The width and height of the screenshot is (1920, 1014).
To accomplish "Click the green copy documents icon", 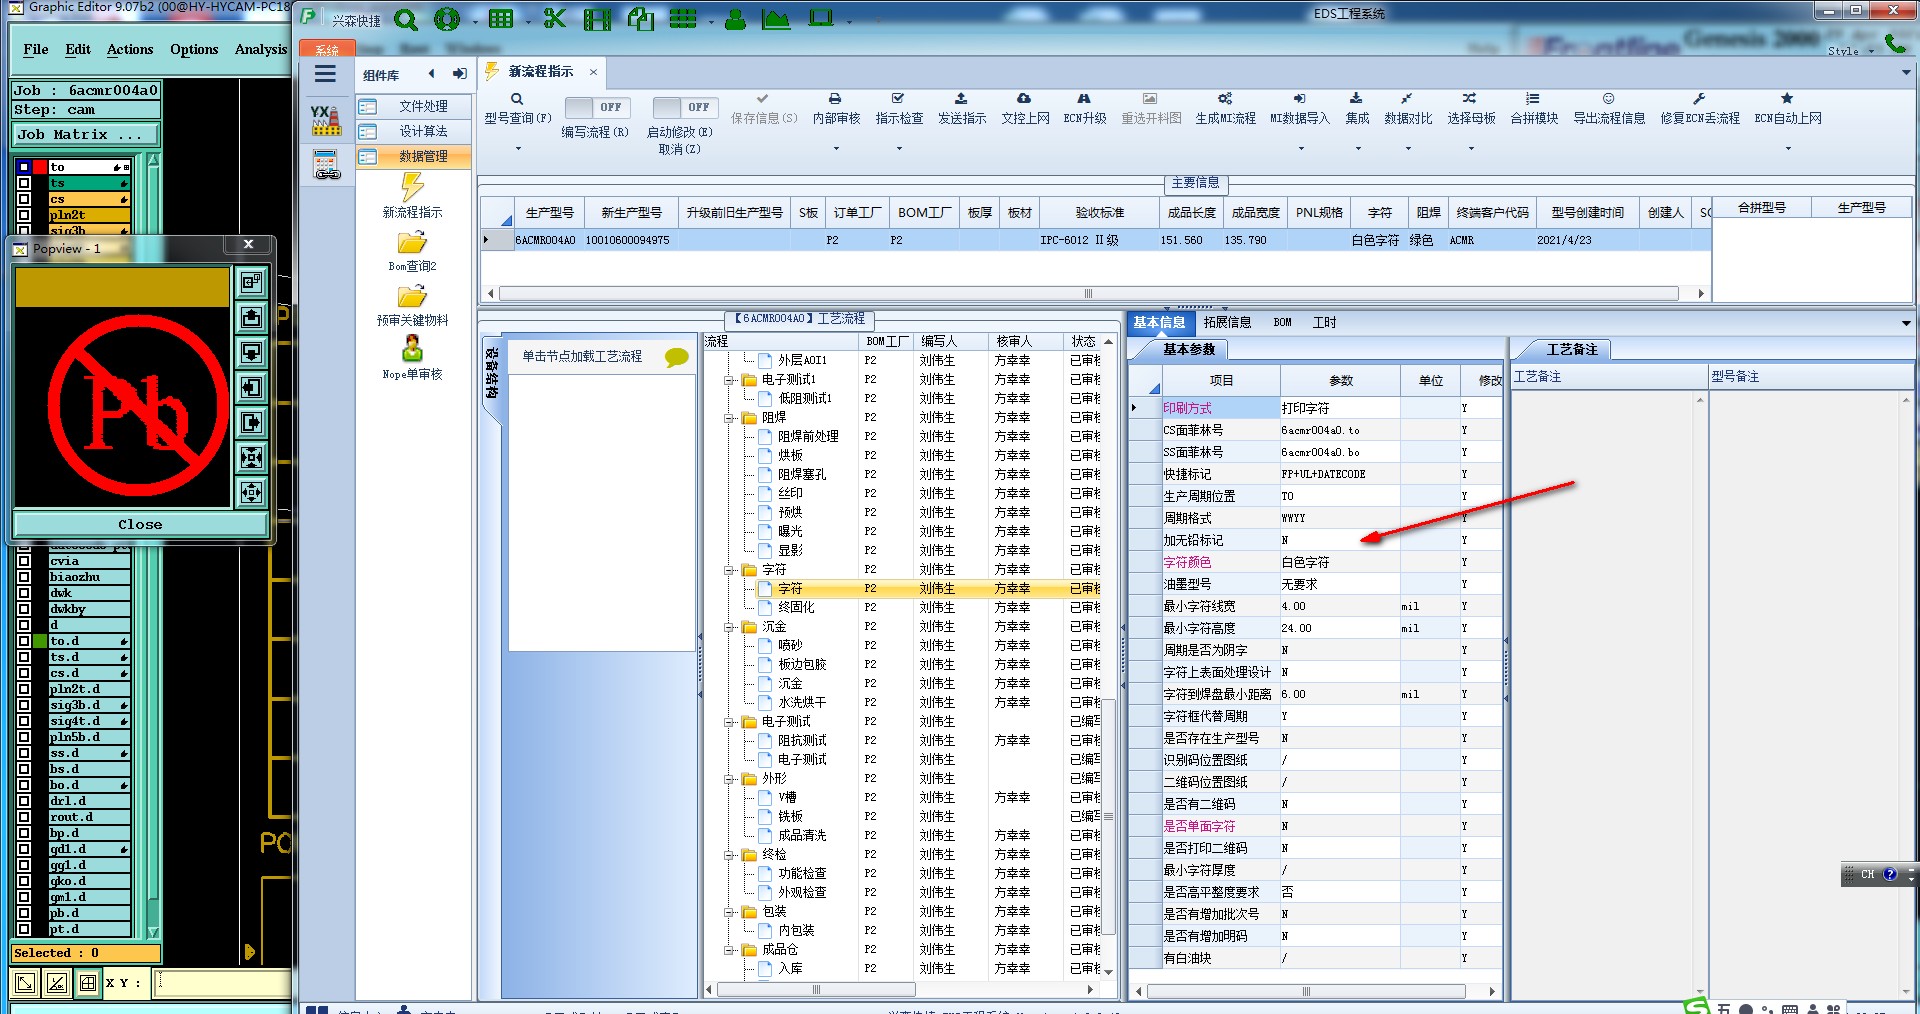I will (641, 19).
